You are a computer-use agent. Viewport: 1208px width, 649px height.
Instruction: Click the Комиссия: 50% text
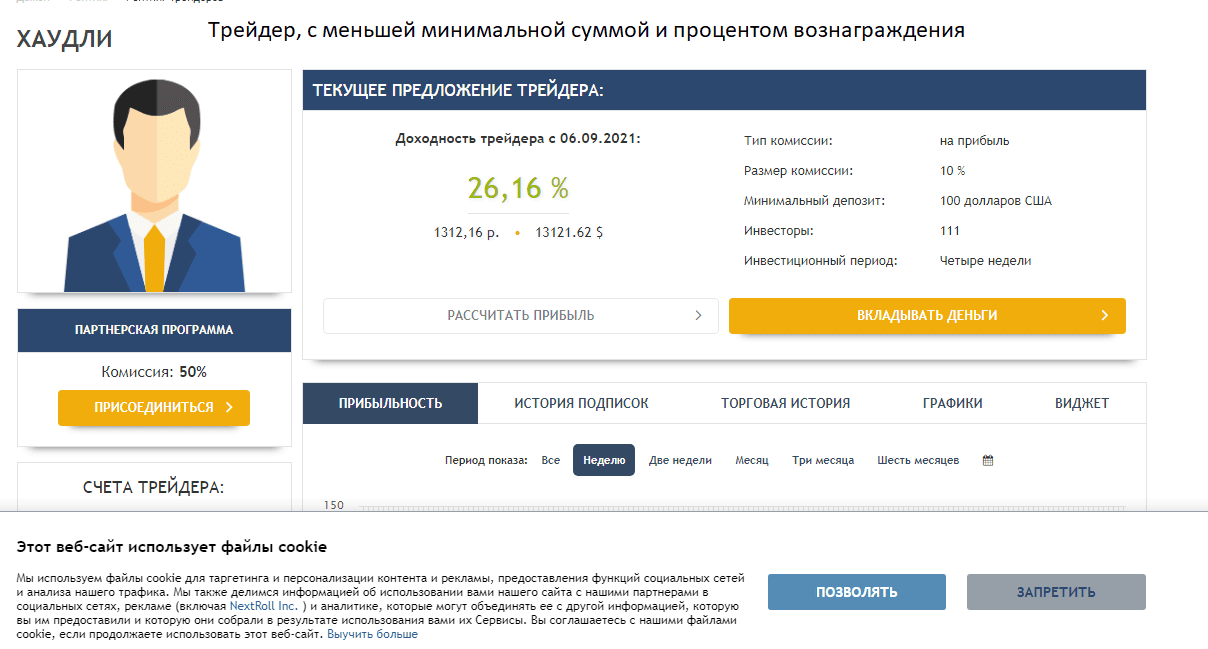(x=154, y=372)
